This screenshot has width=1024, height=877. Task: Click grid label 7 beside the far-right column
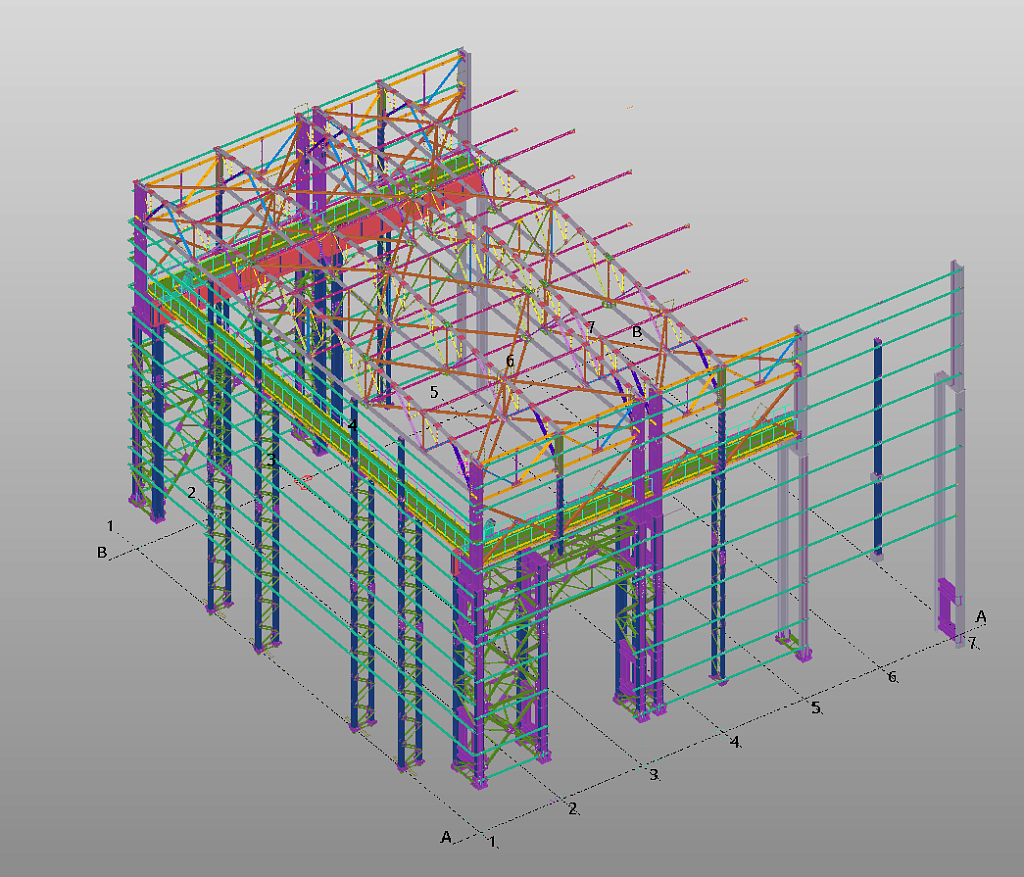tap(971, 642)
